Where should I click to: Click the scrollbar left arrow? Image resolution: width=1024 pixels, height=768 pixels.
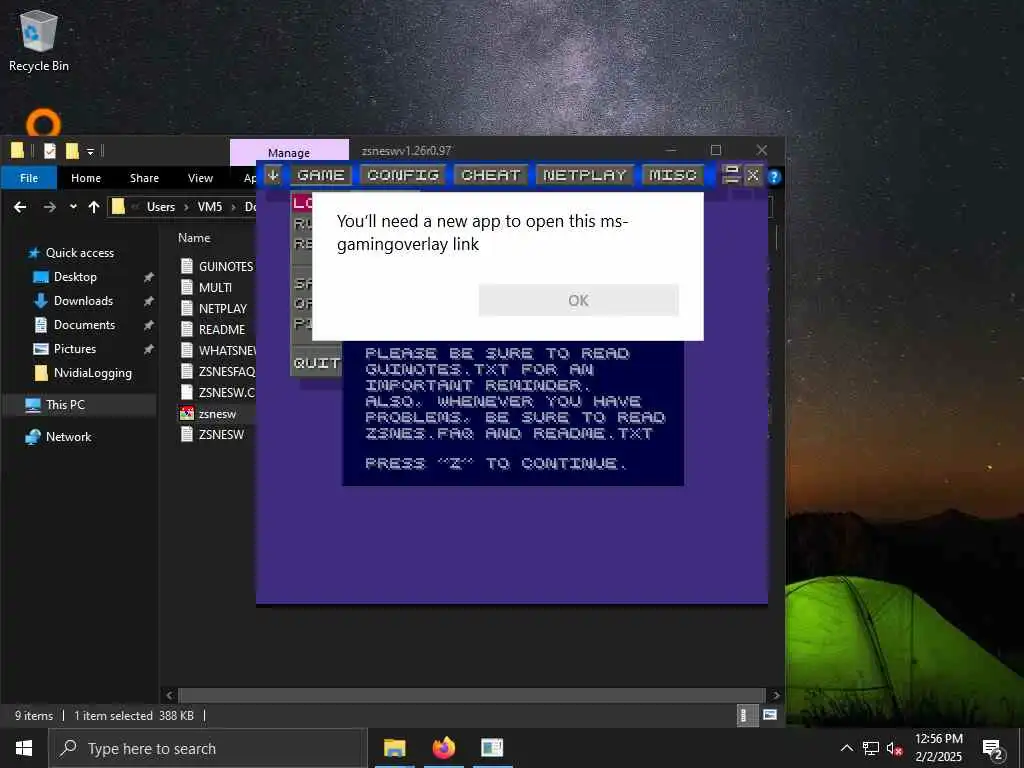[169, 696]
